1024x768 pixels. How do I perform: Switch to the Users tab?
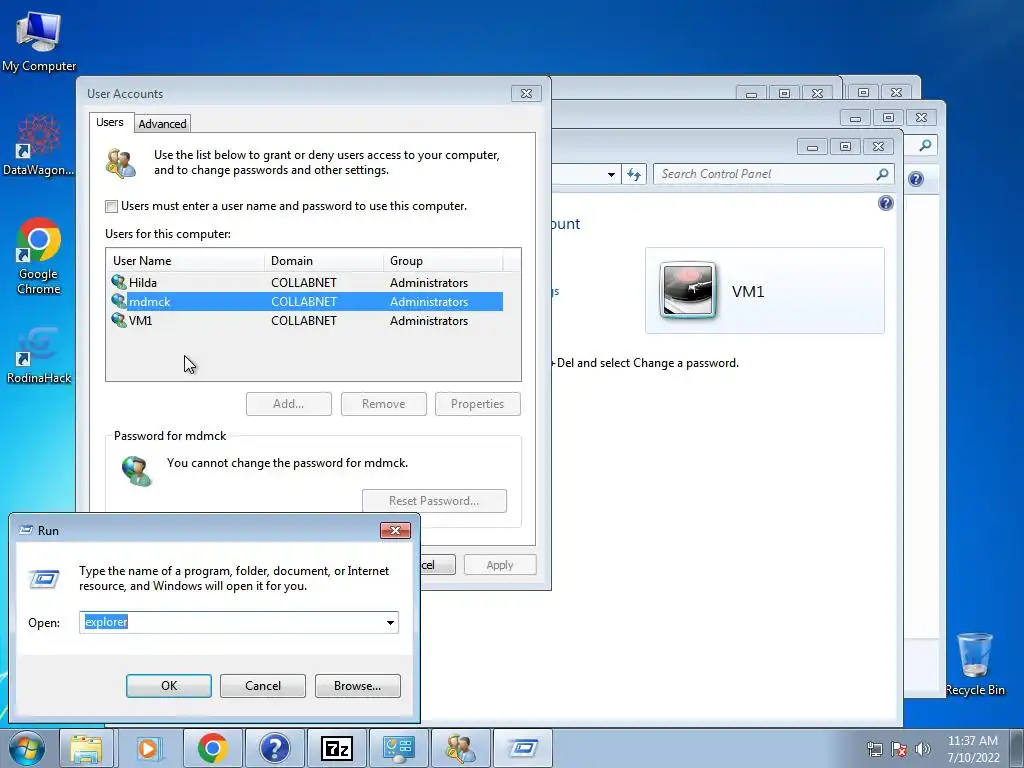point(110,122)
